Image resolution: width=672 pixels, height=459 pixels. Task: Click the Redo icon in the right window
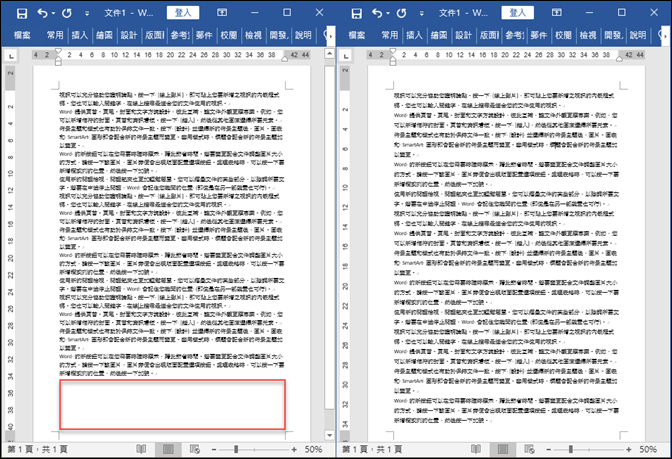pos(402,13)
